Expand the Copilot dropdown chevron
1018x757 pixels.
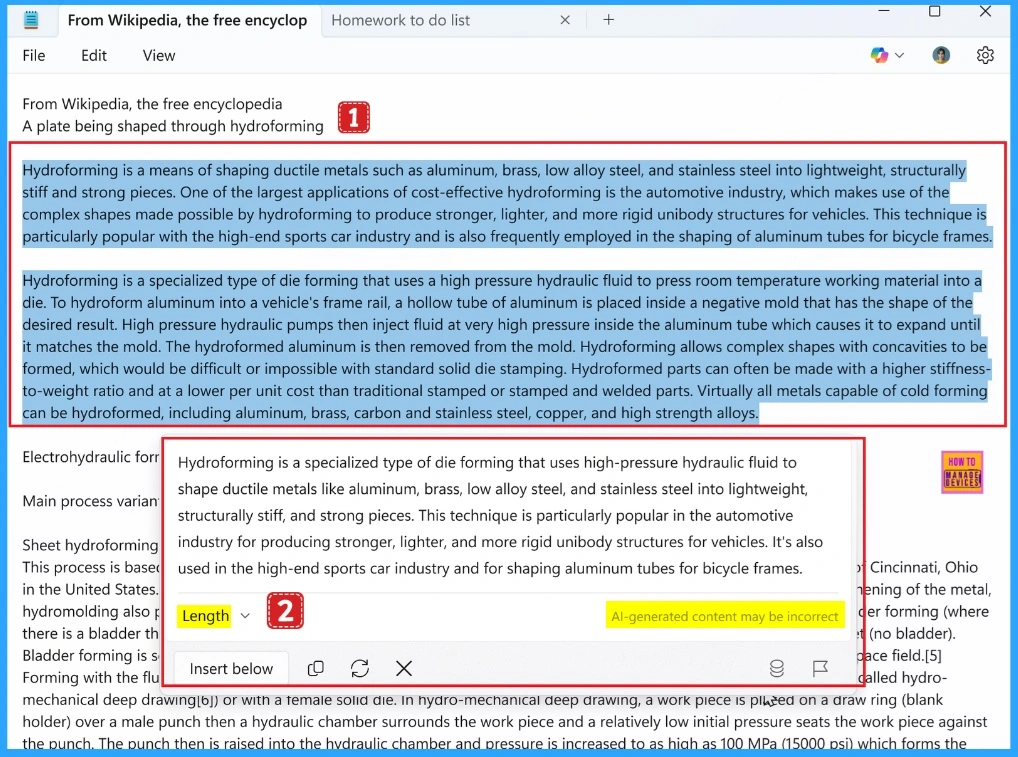pos(899,55)
